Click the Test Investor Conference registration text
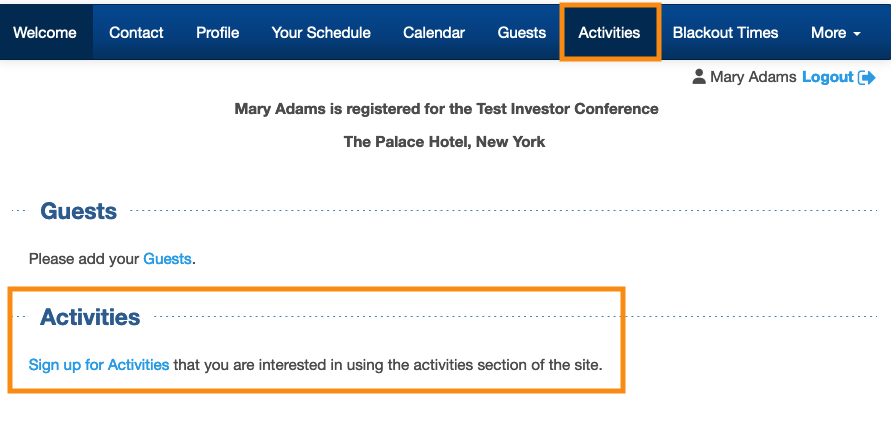891x440 pixels. click(446, 109)
